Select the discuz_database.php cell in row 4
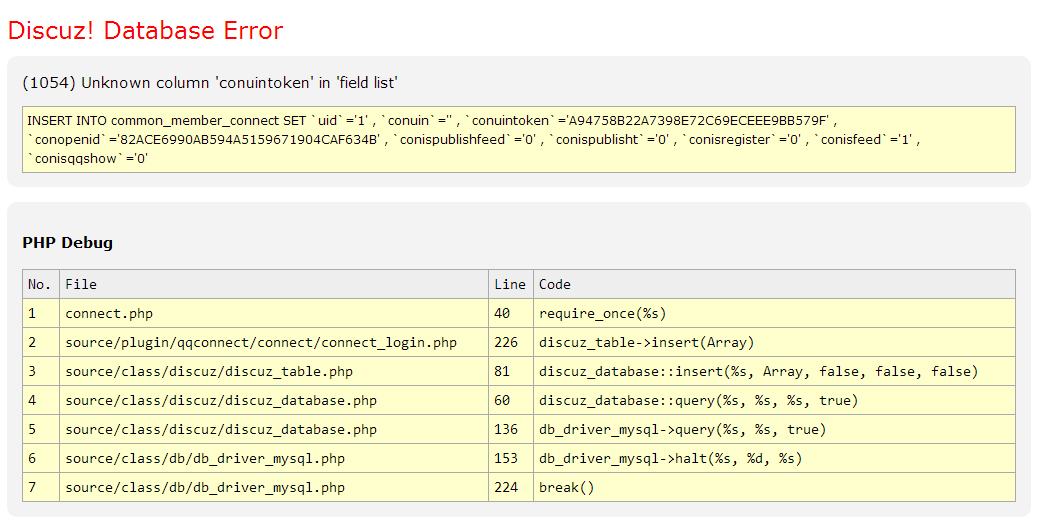This screenshot has height=519, width=1062. pyautogui.click(x=274, y=401)
